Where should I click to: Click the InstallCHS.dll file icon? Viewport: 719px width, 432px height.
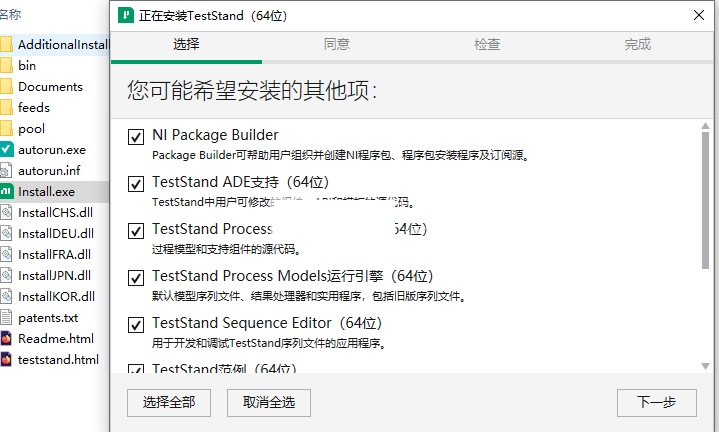6,212
